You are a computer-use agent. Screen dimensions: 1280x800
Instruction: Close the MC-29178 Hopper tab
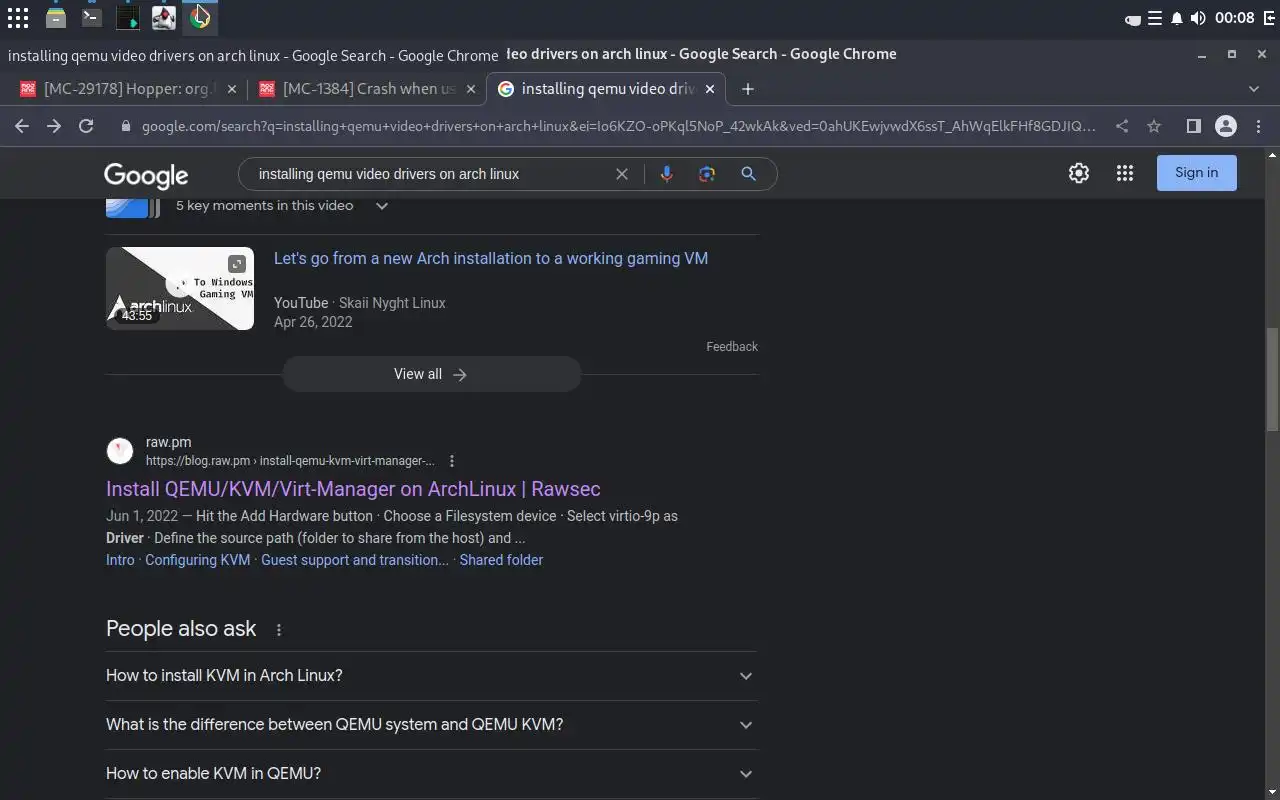coord(232,89)
